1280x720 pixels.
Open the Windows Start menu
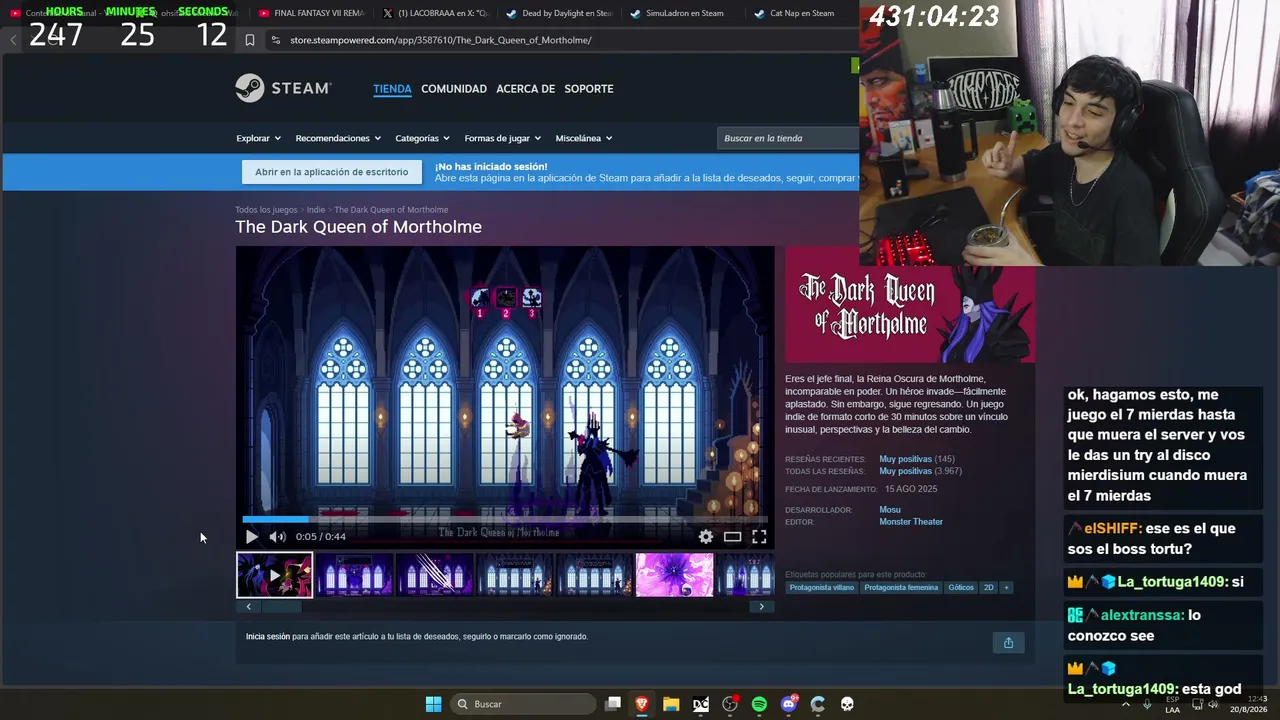click(433, 704)
